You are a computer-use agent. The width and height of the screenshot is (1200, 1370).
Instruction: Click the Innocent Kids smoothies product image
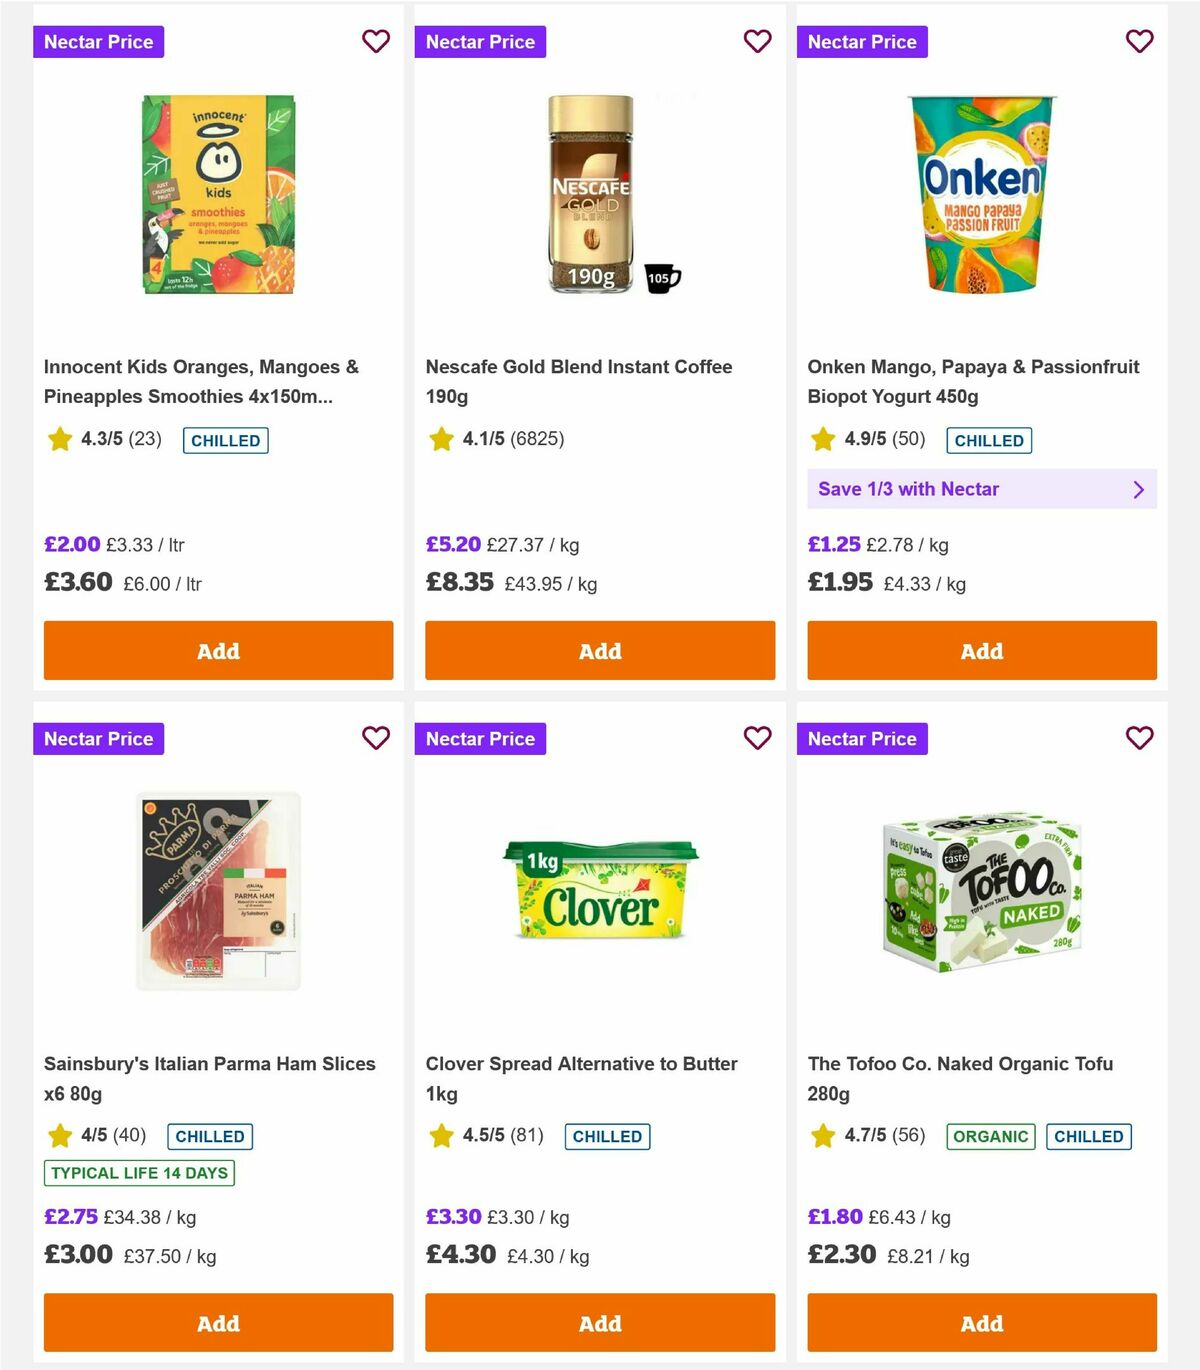(x=217, y=195)
